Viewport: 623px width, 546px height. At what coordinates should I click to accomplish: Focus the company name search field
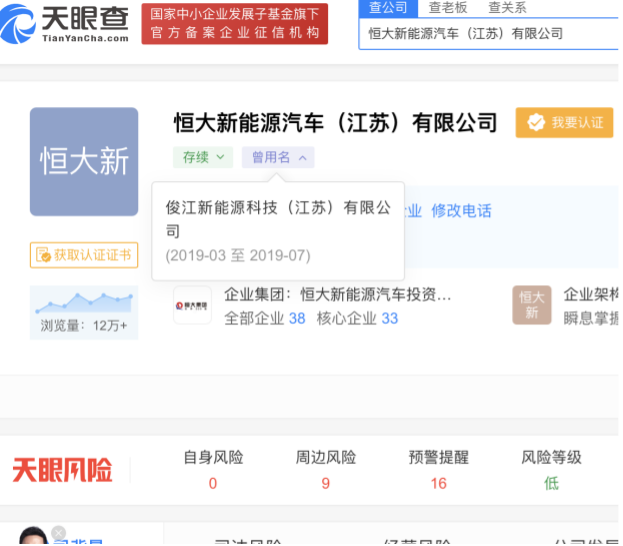[x=489, y=34]
